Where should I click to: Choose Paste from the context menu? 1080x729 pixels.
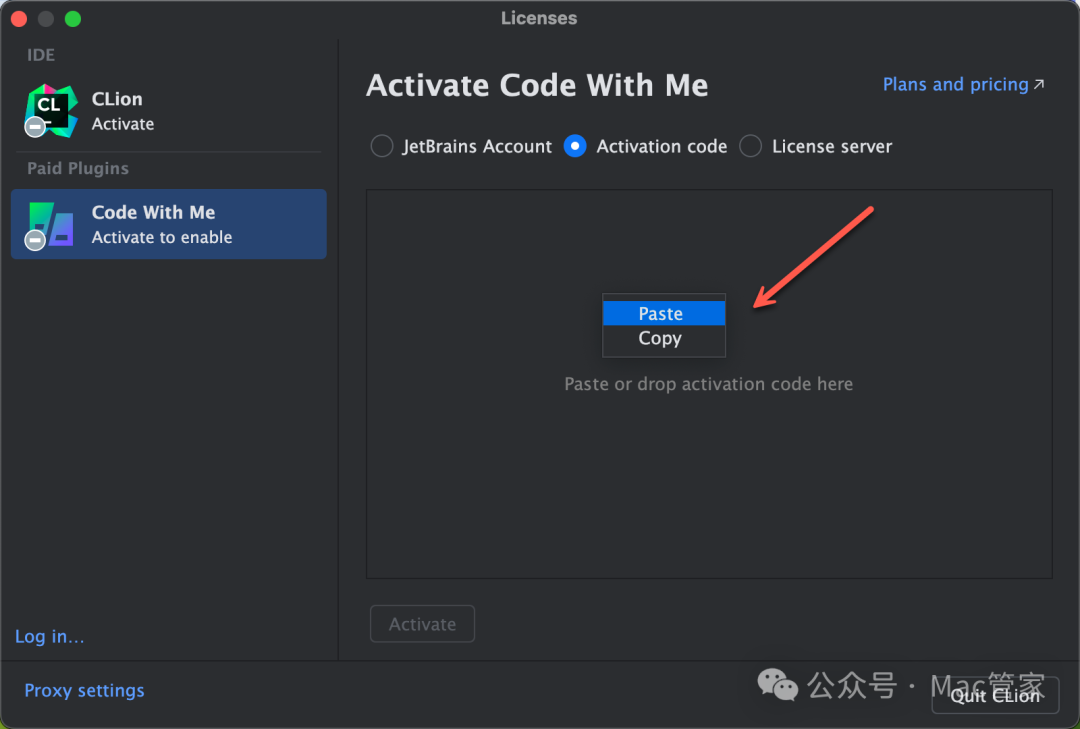[x=664, y=314]
